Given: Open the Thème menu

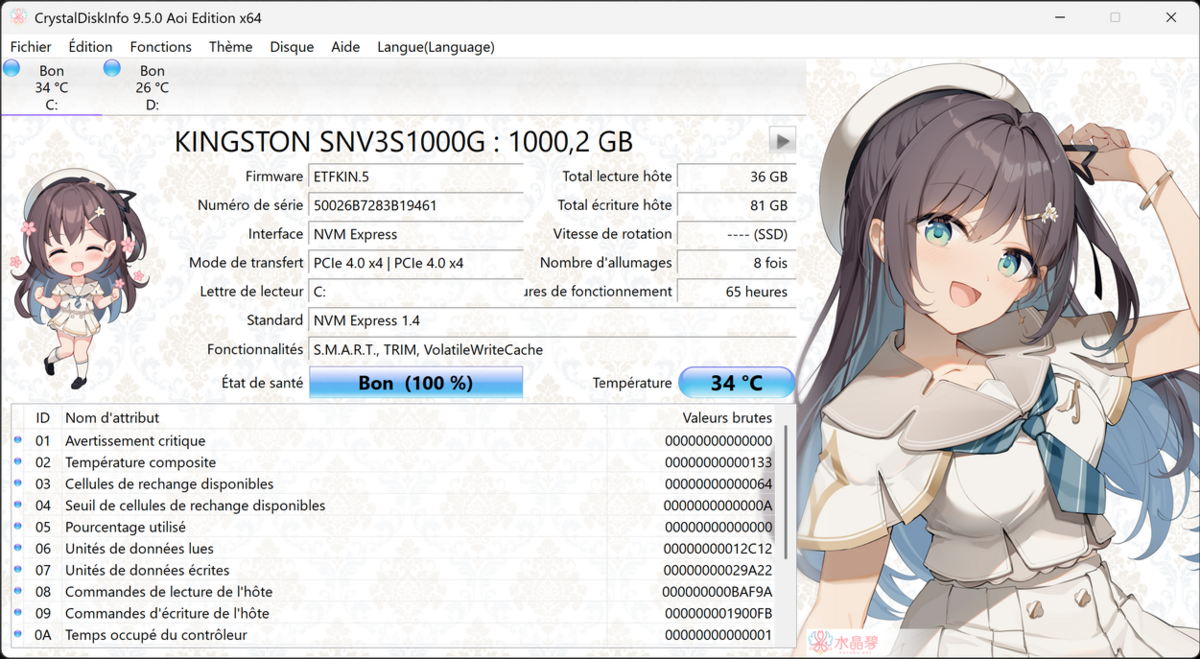Looking at the screenshot, I should pyautogui.click(x=230, y=46).
